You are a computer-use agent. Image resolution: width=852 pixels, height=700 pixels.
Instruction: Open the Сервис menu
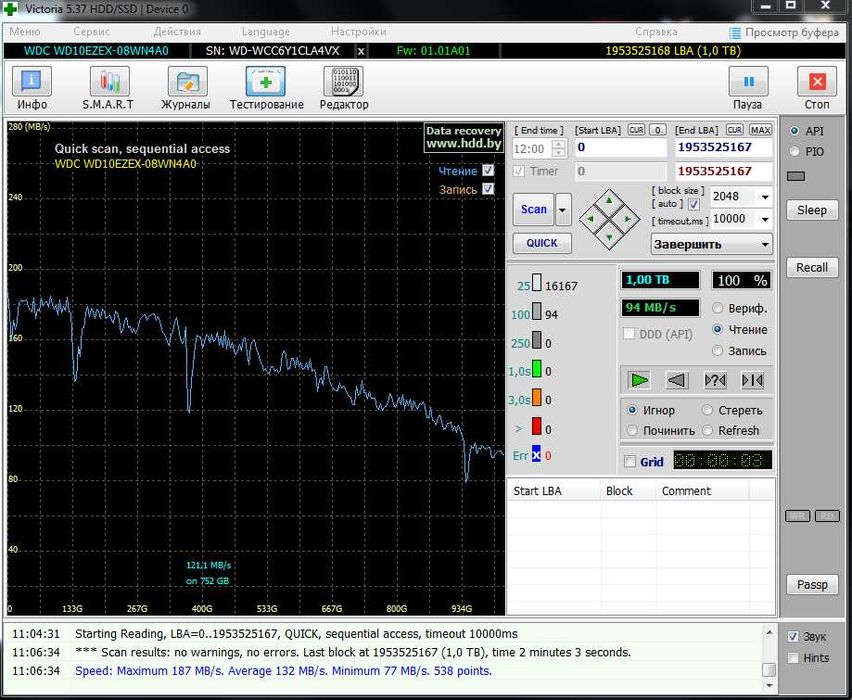tap(91, 32)
